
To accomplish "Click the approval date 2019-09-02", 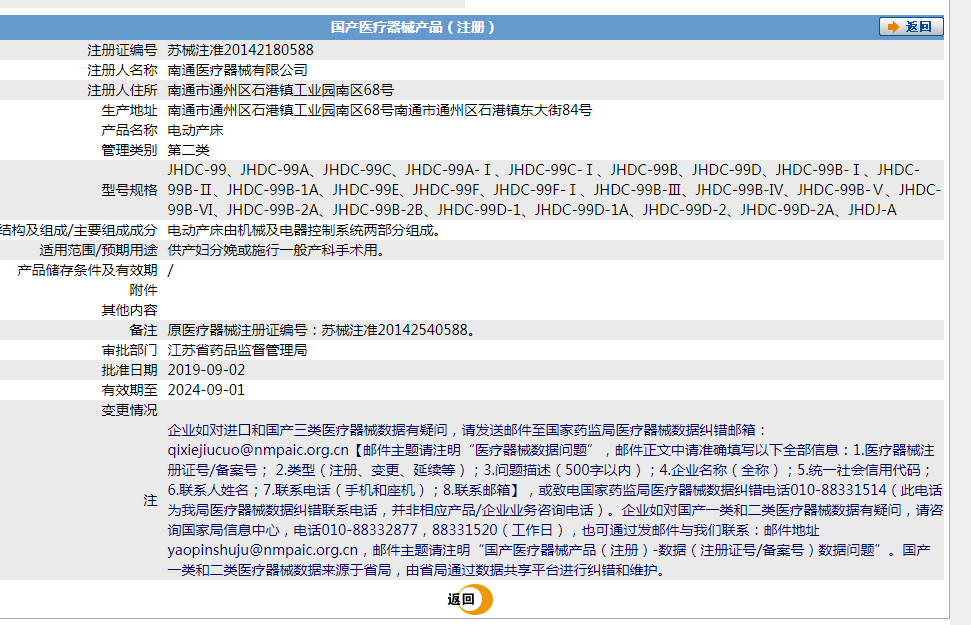I will (x=206, y=370).
